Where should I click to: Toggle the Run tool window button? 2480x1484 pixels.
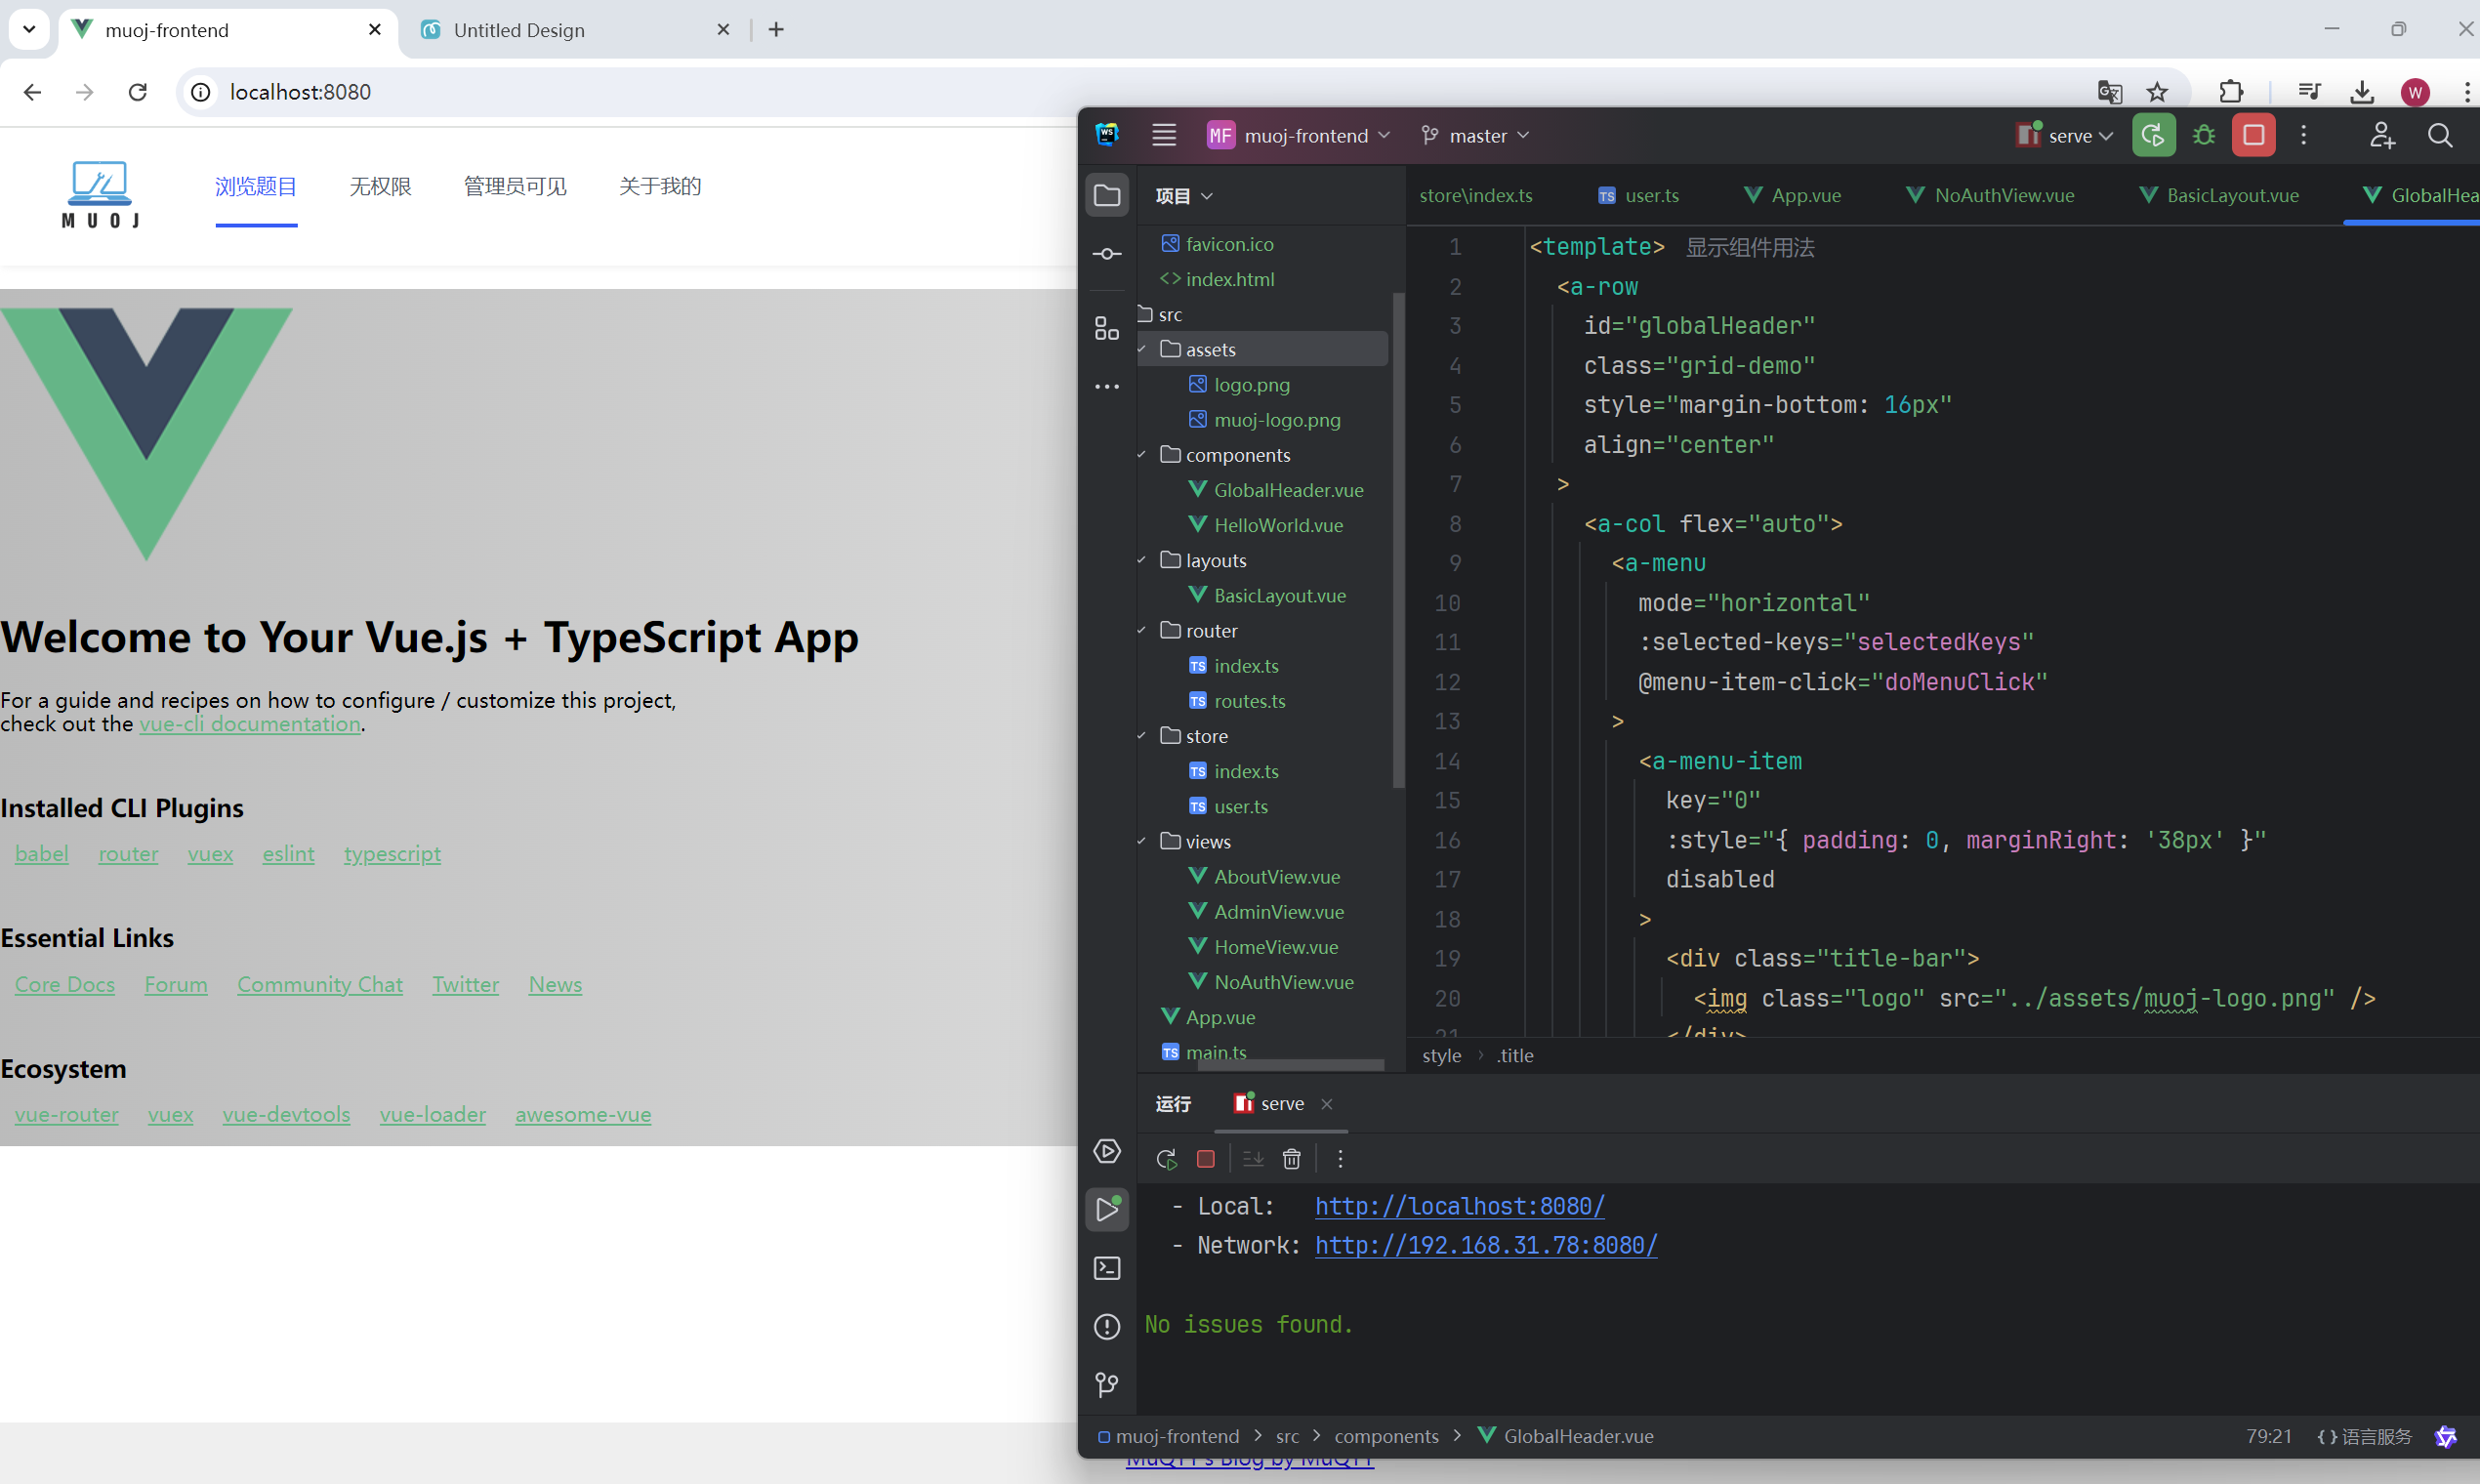1107,1209
